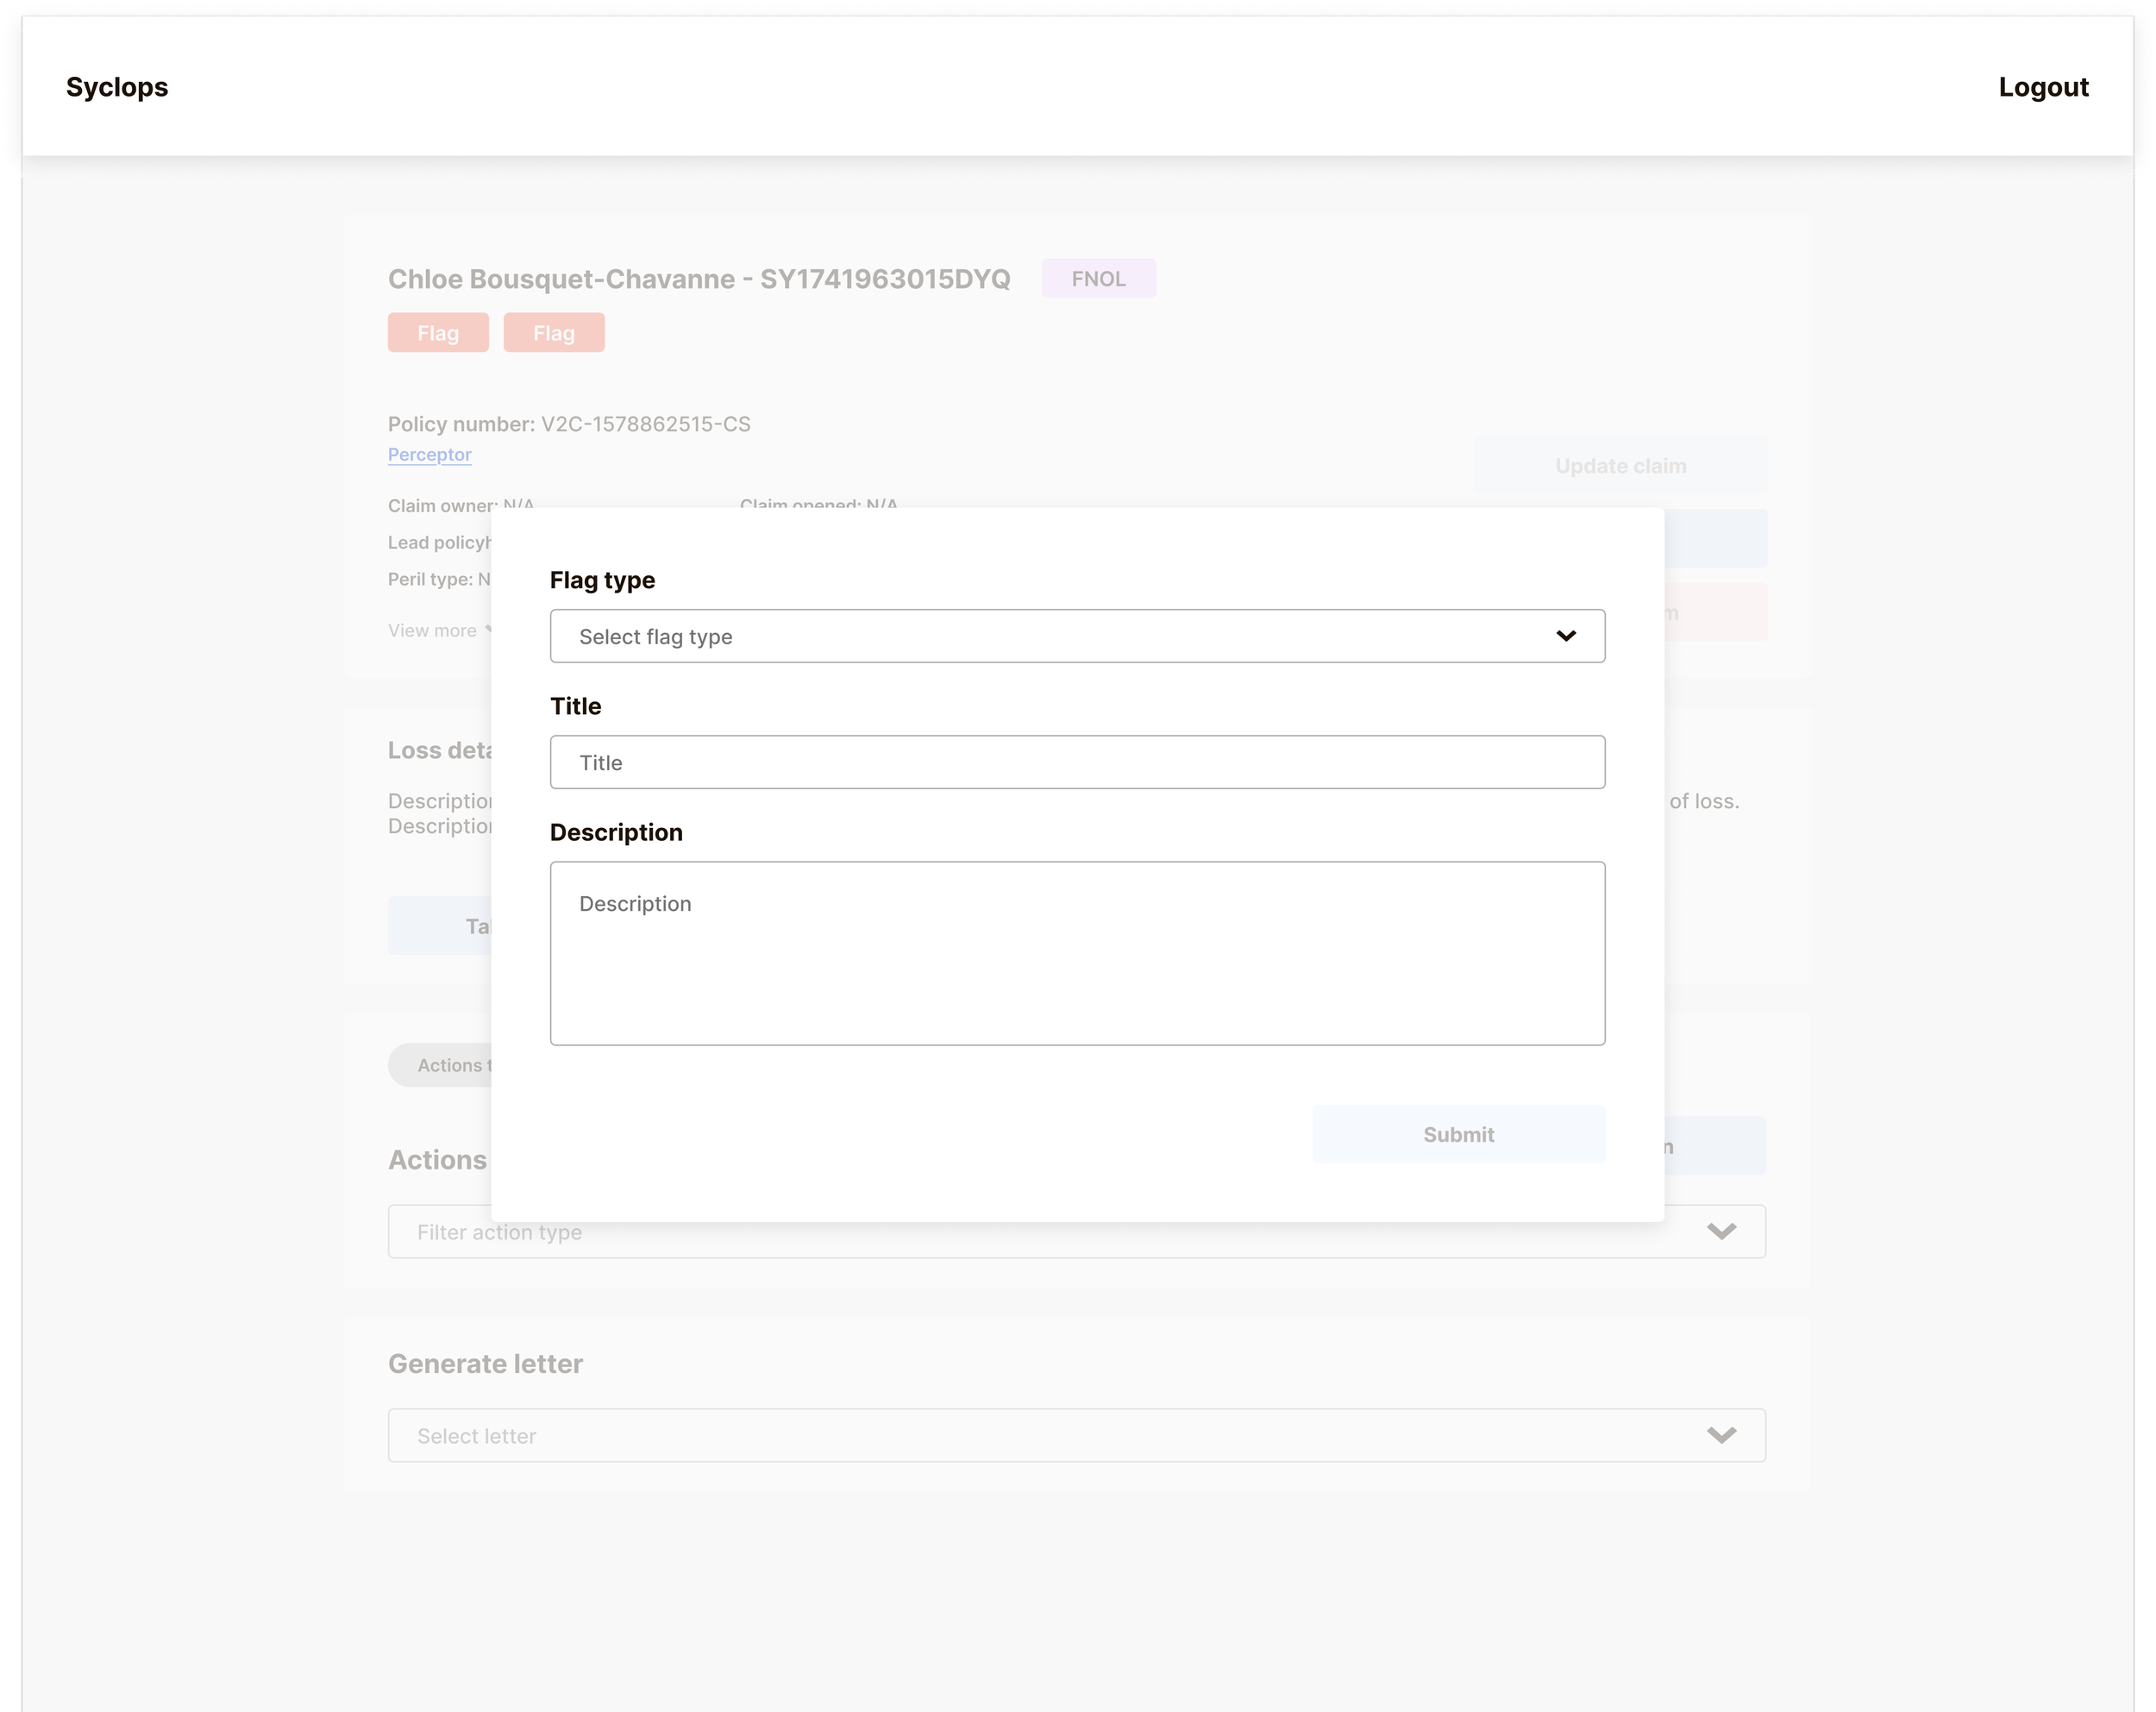Click the FNOL status tag
The height and width of the screenshot is (1712, 2156).
click(x=1098, y=278)
